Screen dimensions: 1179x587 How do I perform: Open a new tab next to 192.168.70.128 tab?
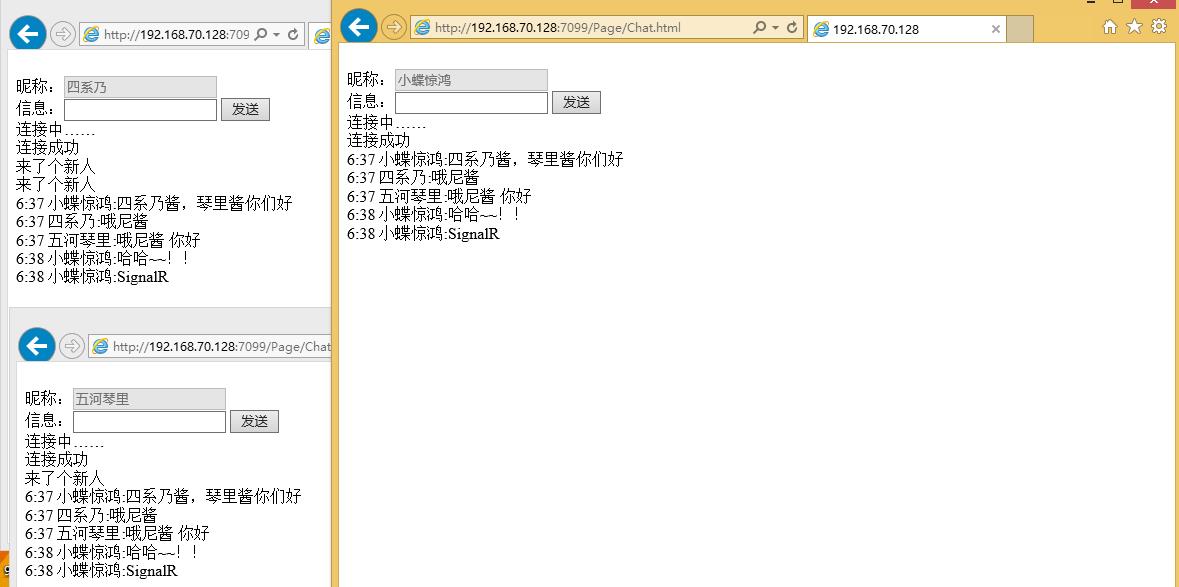click(1020, 29)
